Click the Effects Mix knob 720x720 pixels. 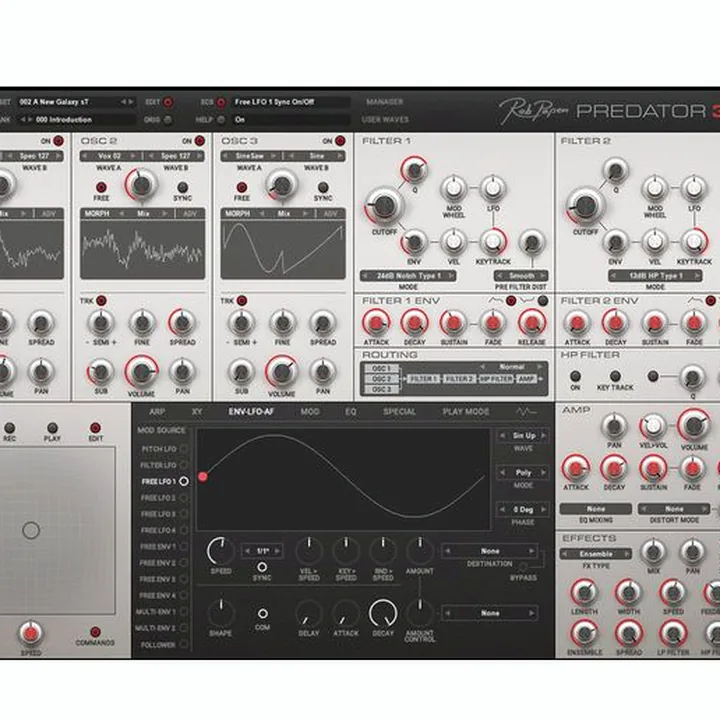point(653,551)
